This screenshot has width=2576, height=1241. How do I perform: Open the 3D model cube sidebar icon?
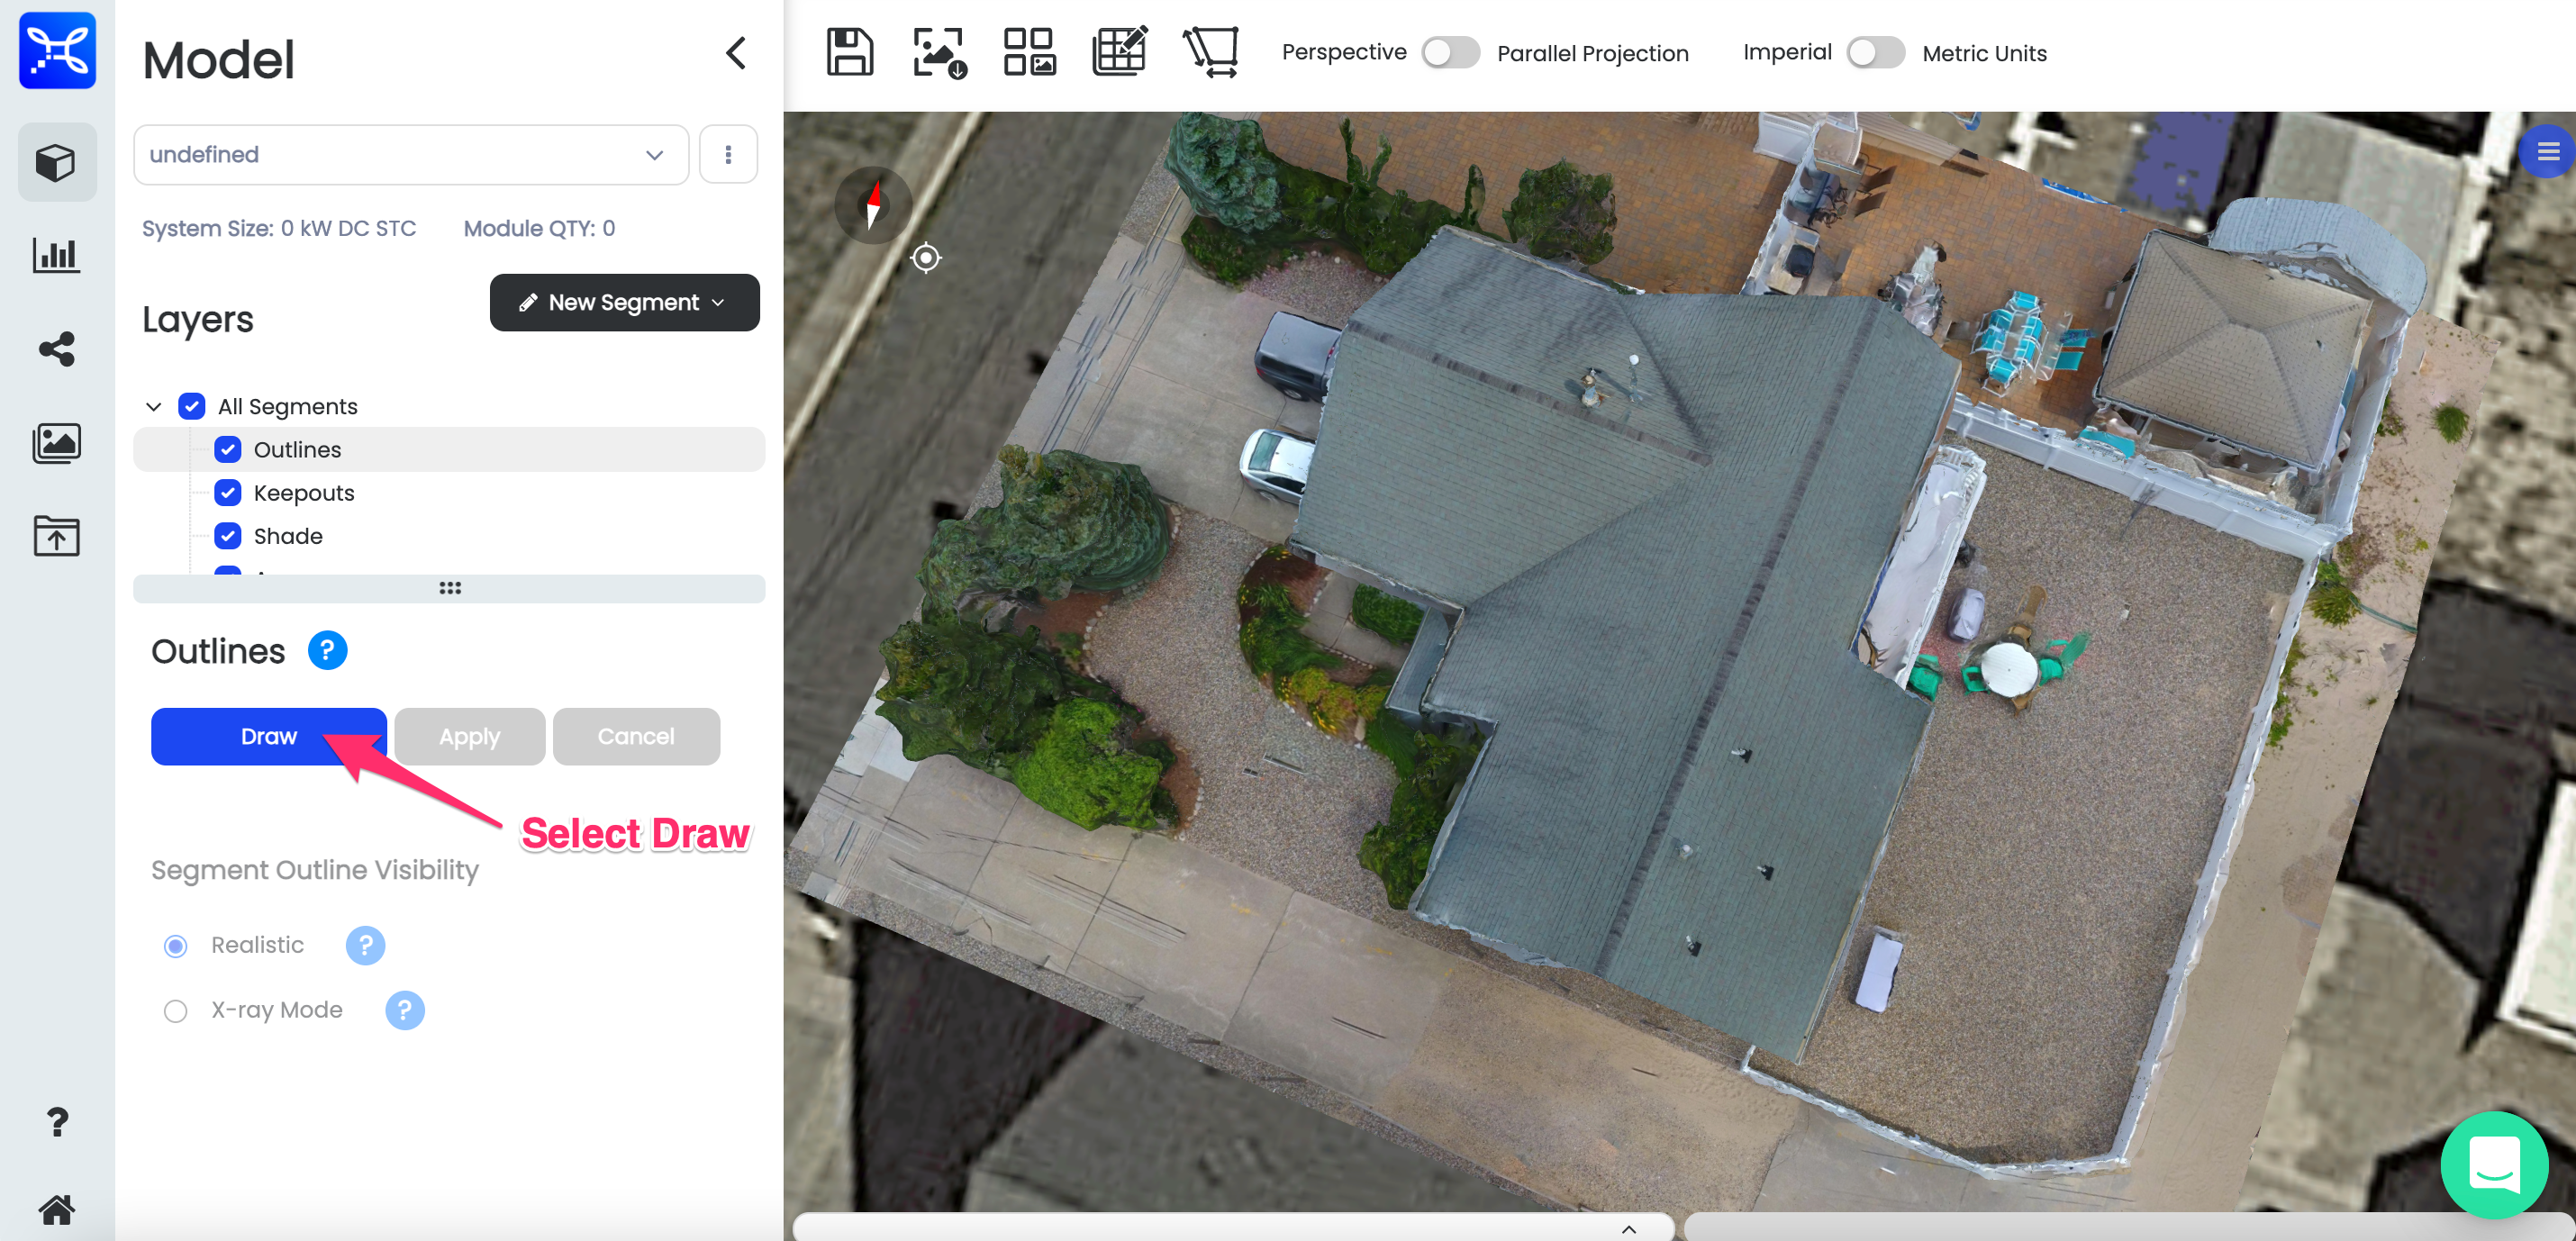pyautogui.click(x=57, y=162)
